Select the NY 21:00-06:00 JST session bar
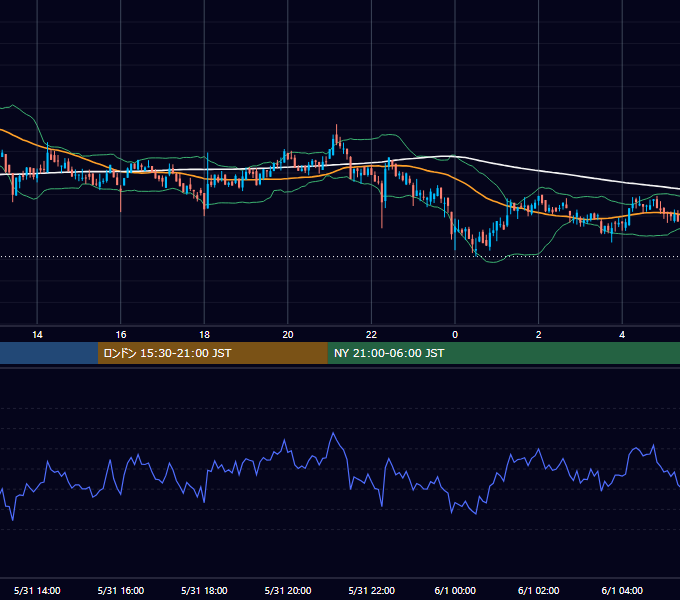Viewport: 680px width, 600px height. [x=503, y=353]
